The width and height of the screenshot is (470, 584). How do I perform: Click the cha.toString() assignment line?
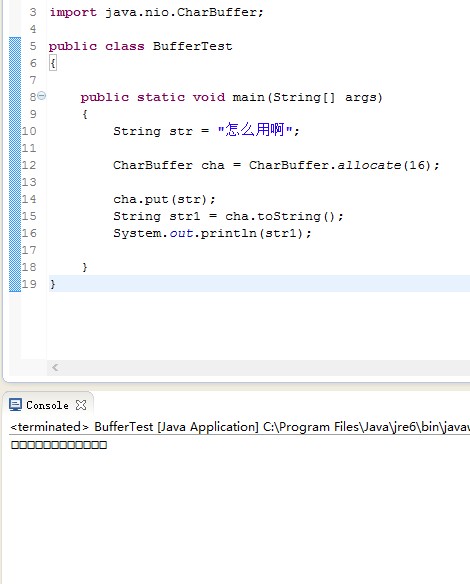click(228, 216)
